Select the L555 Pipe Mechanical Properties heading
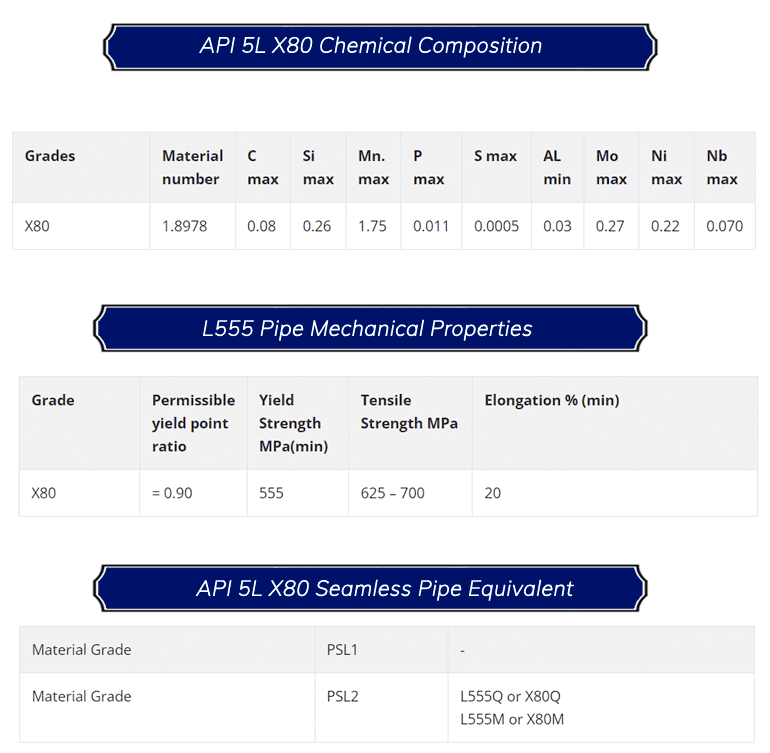 370,328
